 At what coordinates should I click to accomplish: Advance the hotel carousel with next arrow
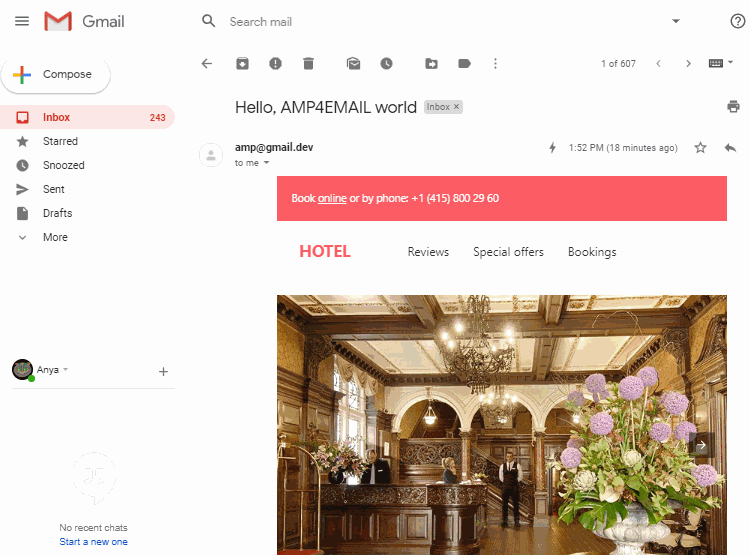[701, 445]
